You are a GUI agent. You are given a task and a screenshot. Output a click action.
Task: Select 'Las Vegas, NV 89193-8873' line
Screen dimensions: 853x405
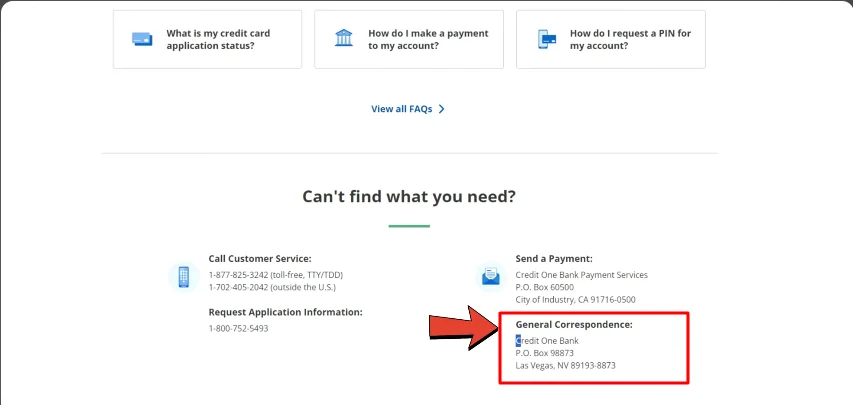(566, 365)
